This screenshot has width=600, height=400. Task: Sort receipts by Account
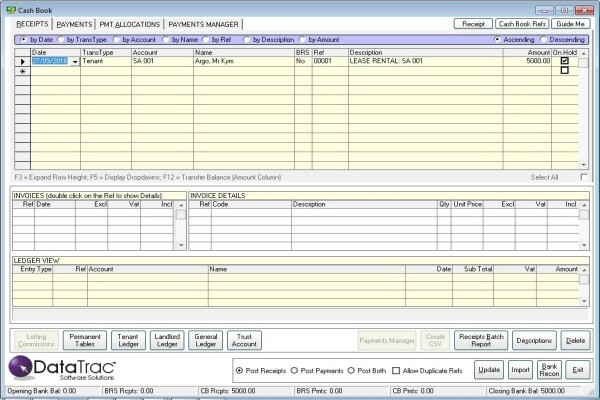click(x=116, y=39)
